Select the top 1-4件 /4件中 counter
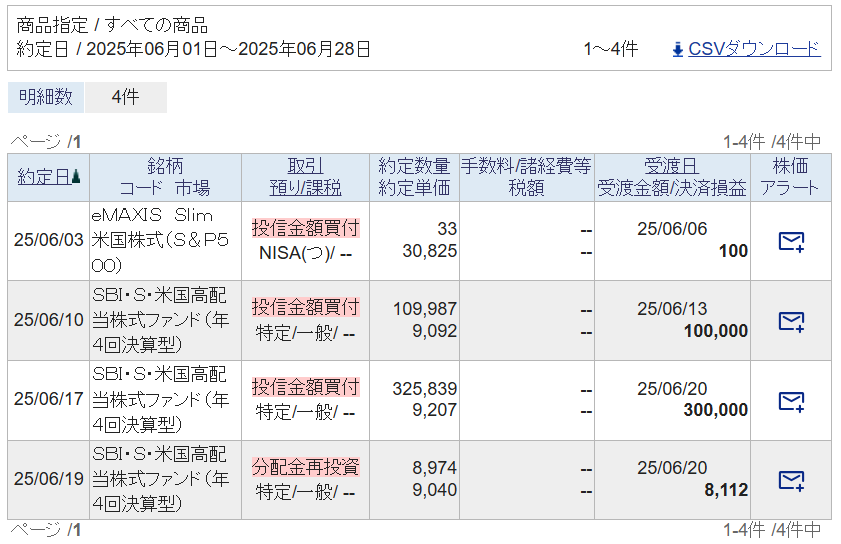This screenshot has height=544, width=841. point(772,142)
